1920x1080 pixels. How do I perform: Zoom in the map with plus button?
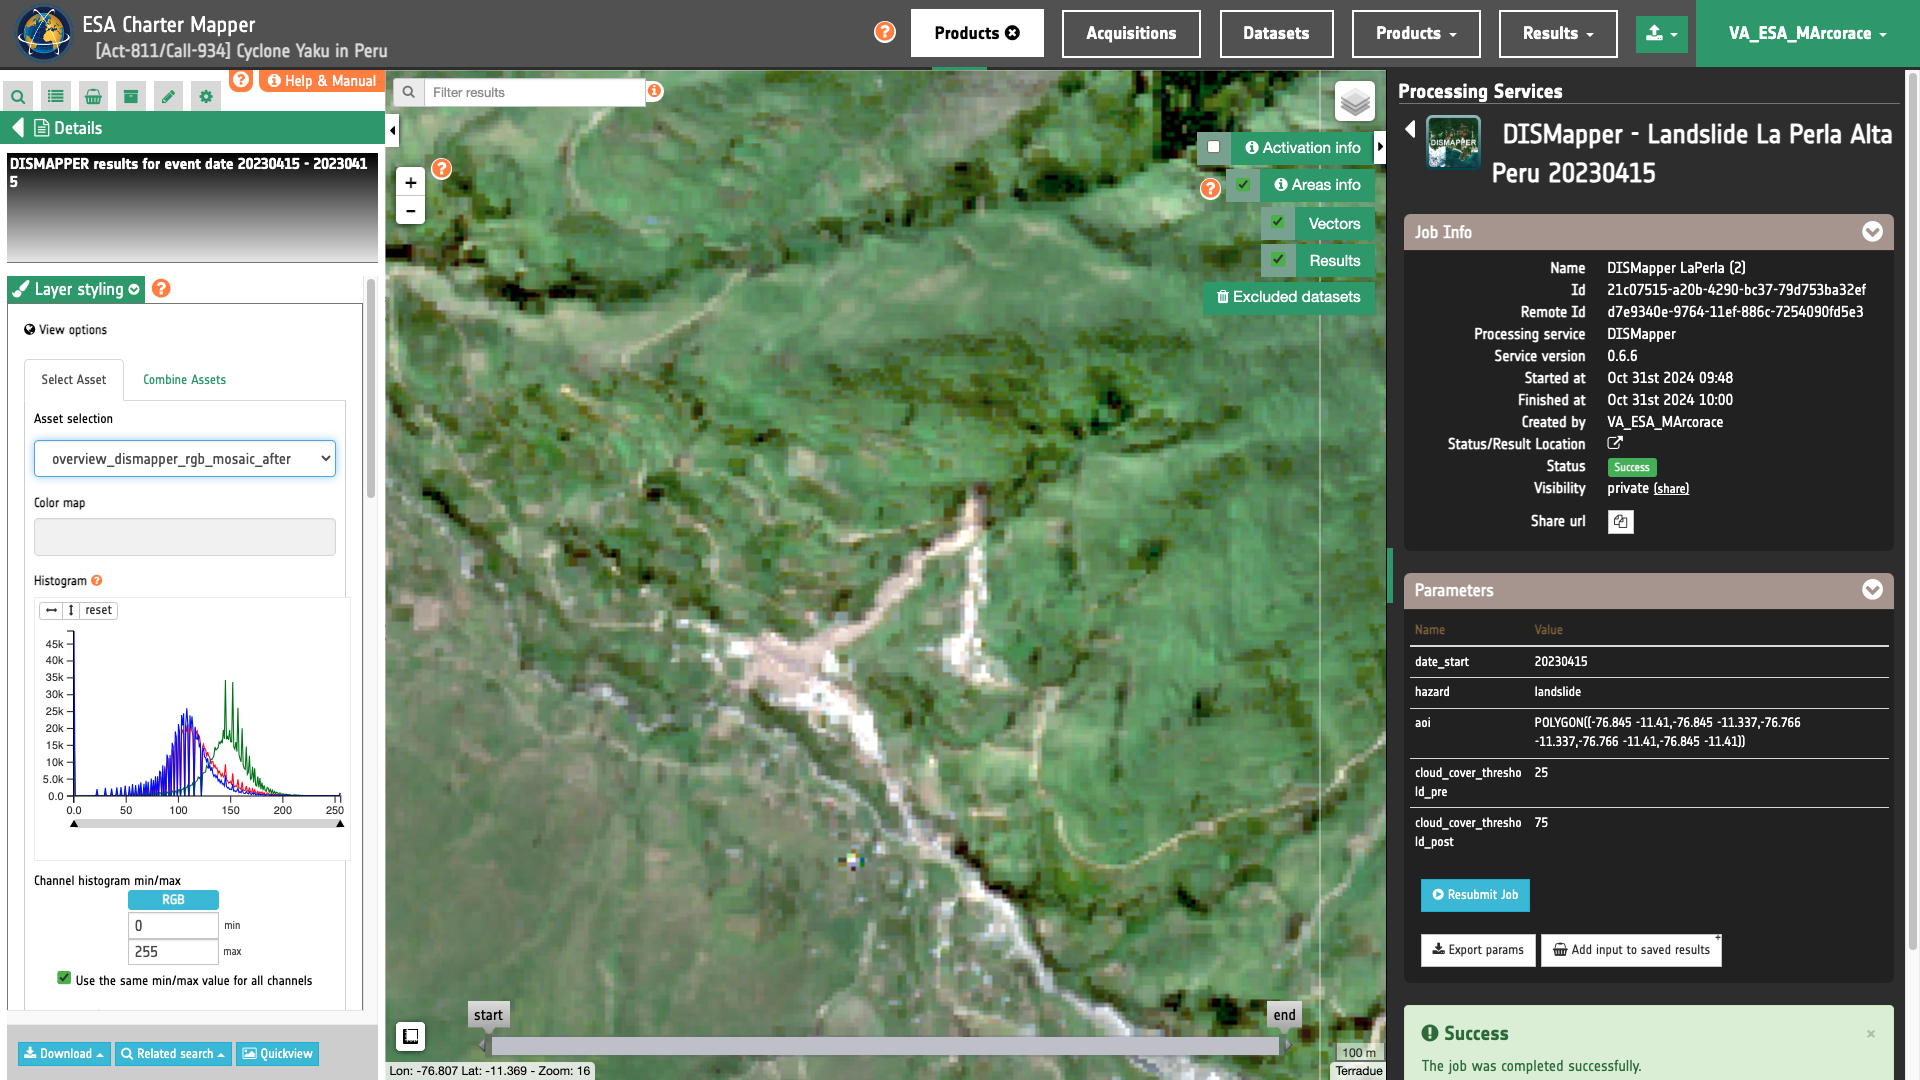tap(410, 183)
